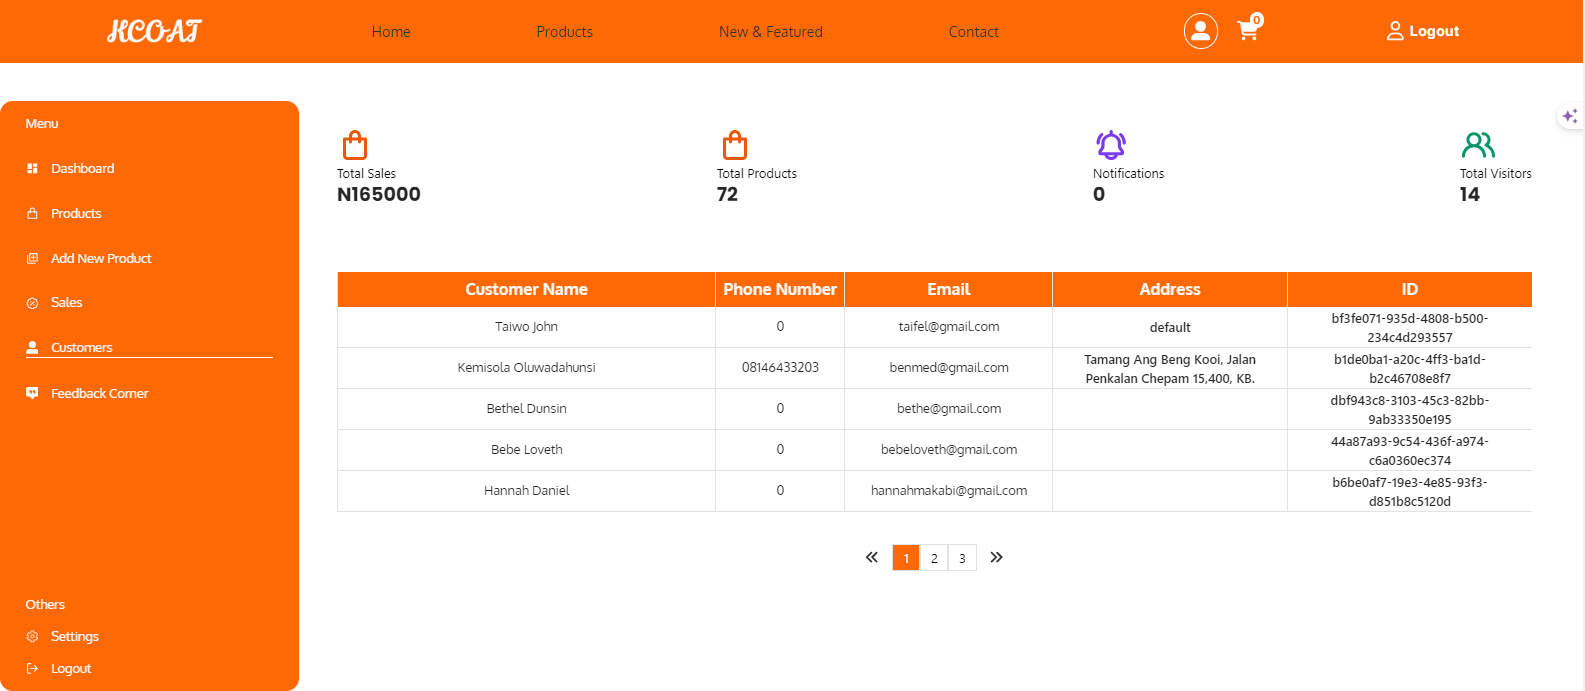Select Add New Product in sidebar

pos(101,258)
